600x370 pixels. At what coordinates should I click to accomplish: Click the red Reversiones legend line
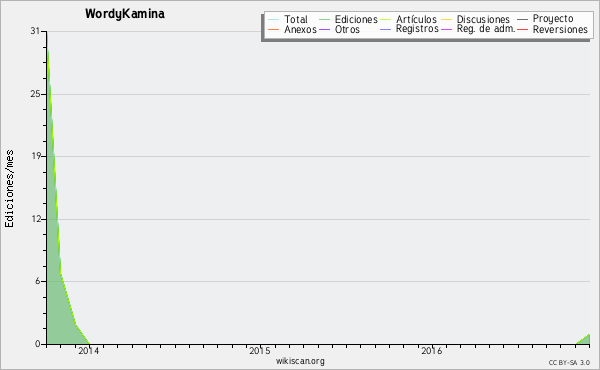[522, 29]
